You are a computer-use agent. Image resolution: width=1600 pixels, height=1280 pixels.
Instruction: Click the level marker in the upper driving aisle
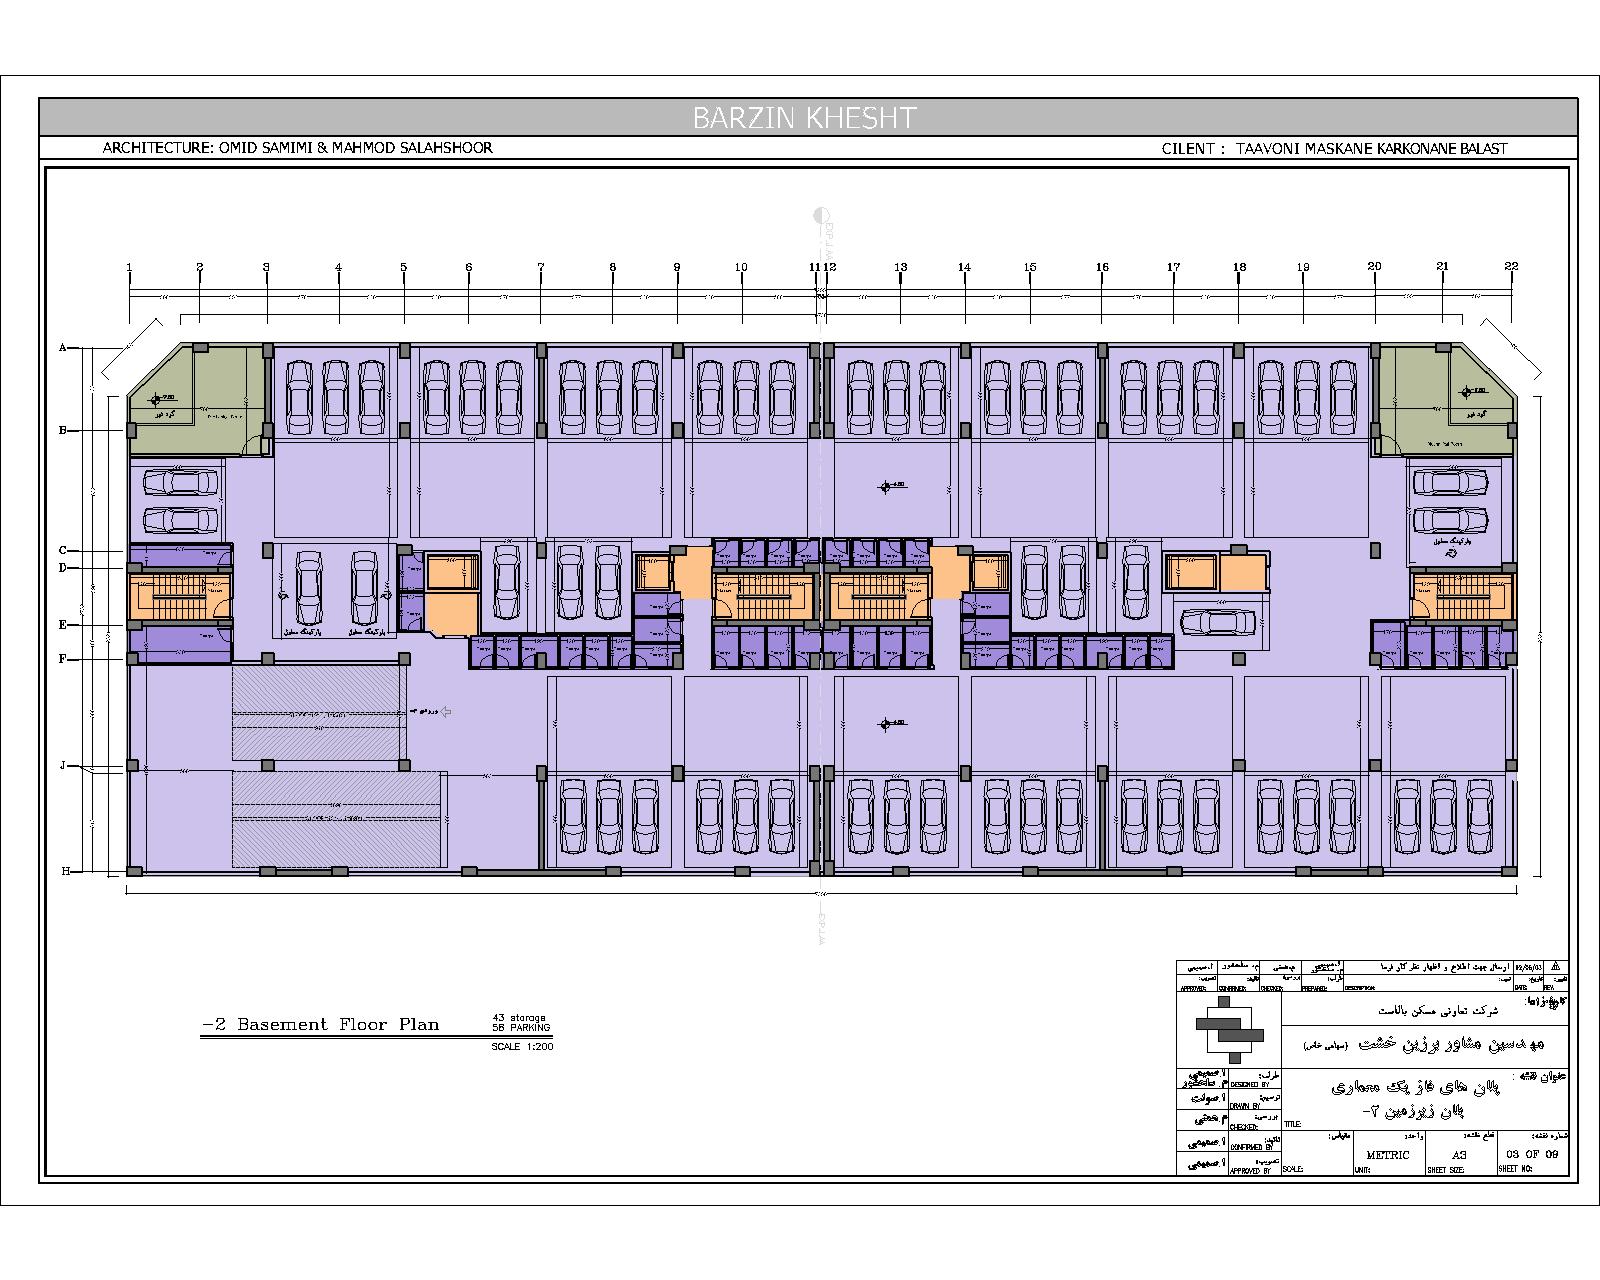click(x=886, y=487)
